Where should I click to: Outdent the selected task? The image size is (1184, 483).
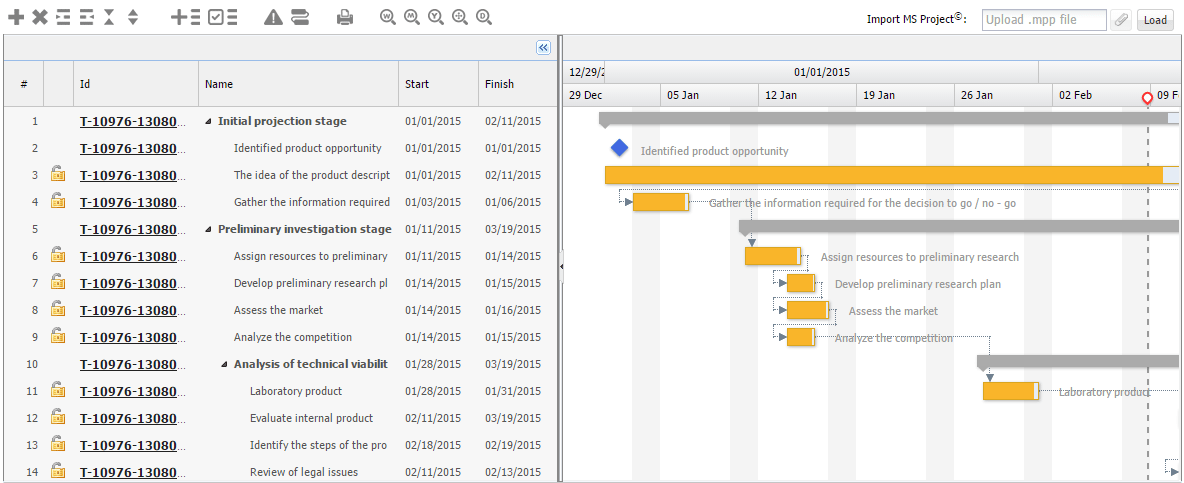tap(87, 17)
